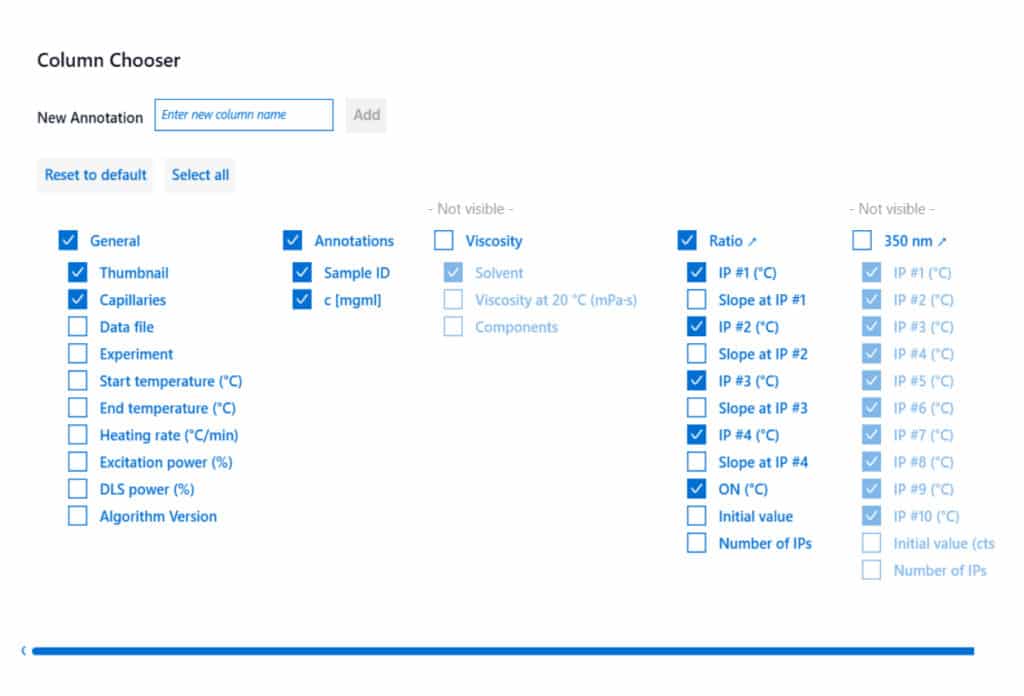Check Slope at IP #1 under Ratio

(x=697, y=300)
